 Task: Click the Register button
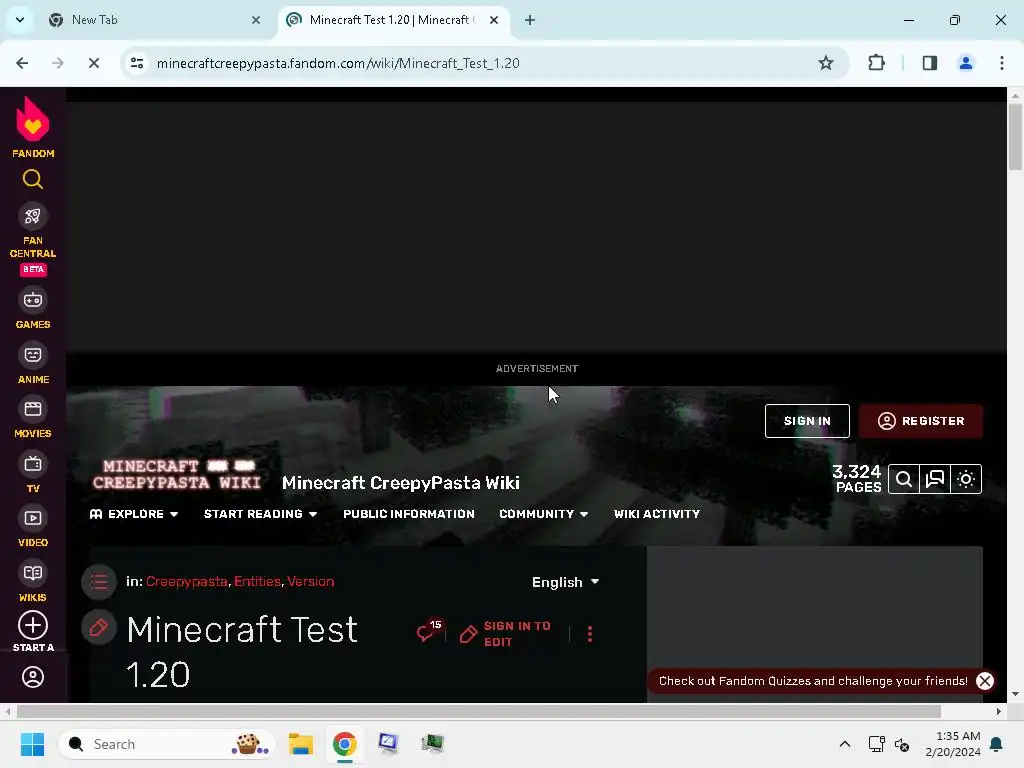tap(921, 421)
